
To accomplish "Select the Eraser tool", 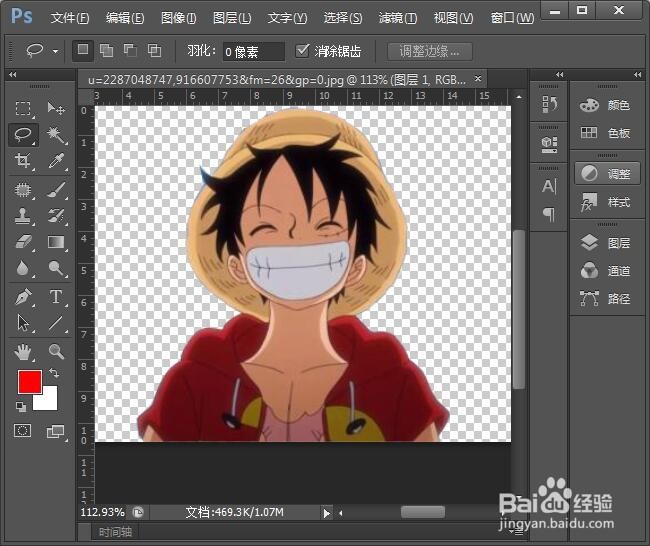I will click(23, 242).
